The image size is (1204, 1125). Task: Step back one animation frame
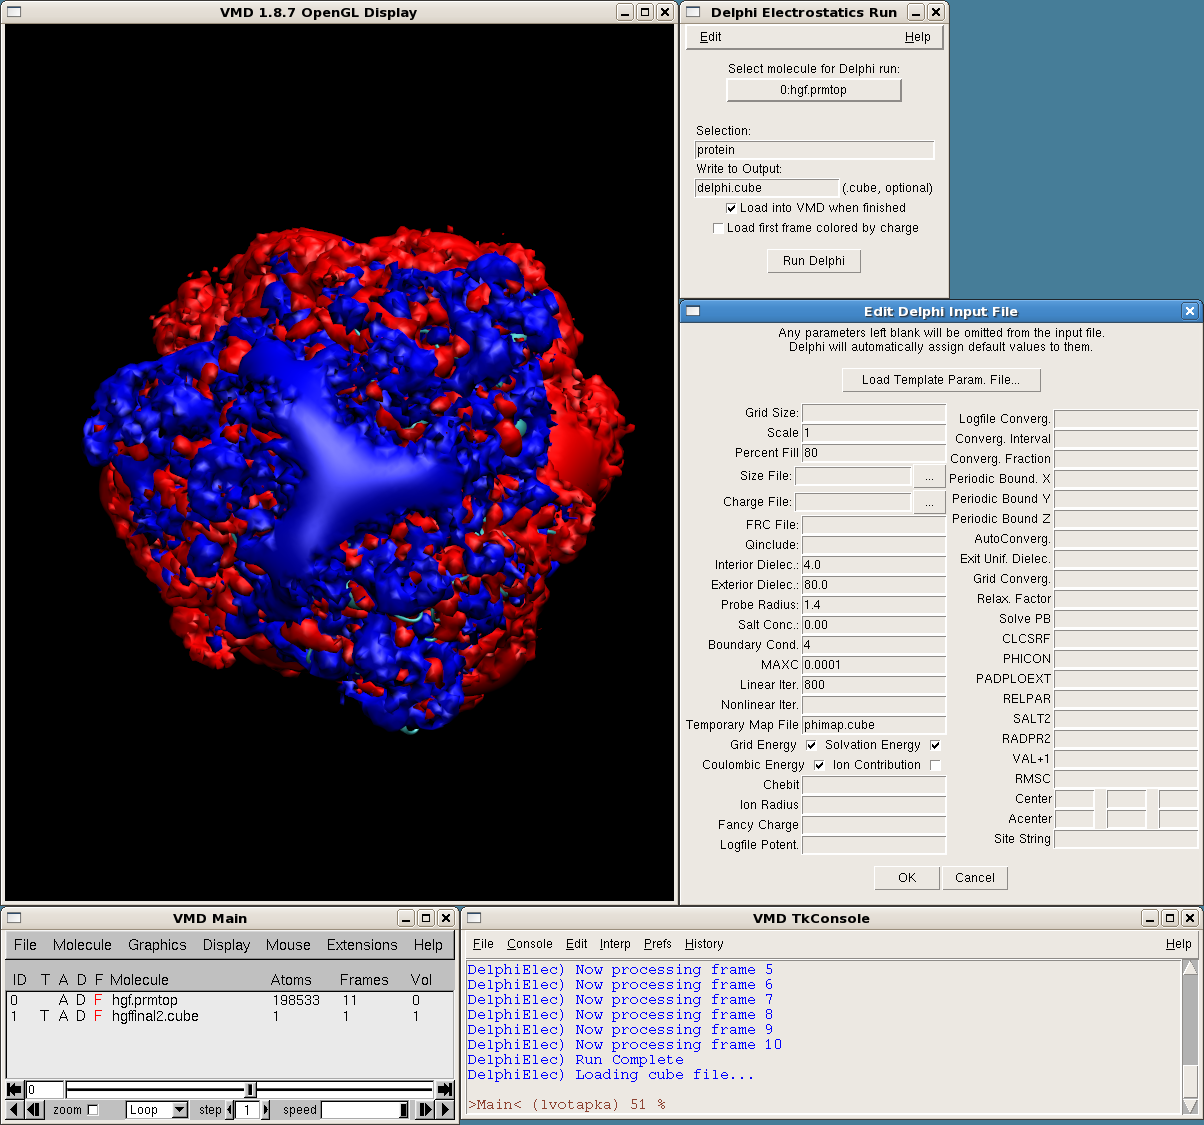pos(35,1109)
